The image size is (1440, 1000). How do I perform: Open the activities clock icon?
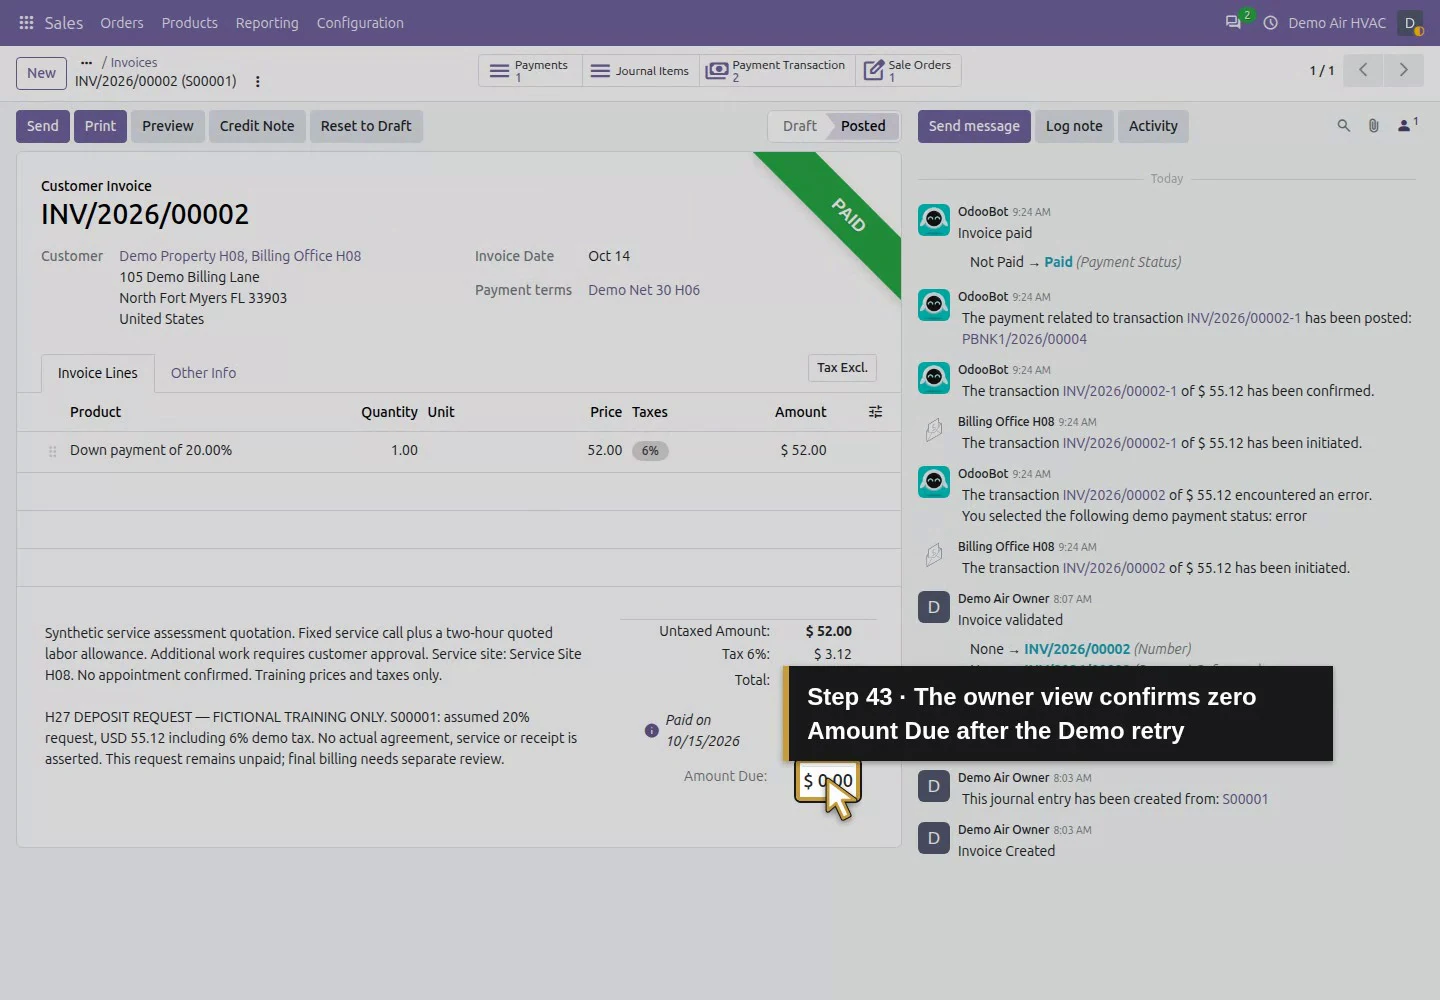1270,22
